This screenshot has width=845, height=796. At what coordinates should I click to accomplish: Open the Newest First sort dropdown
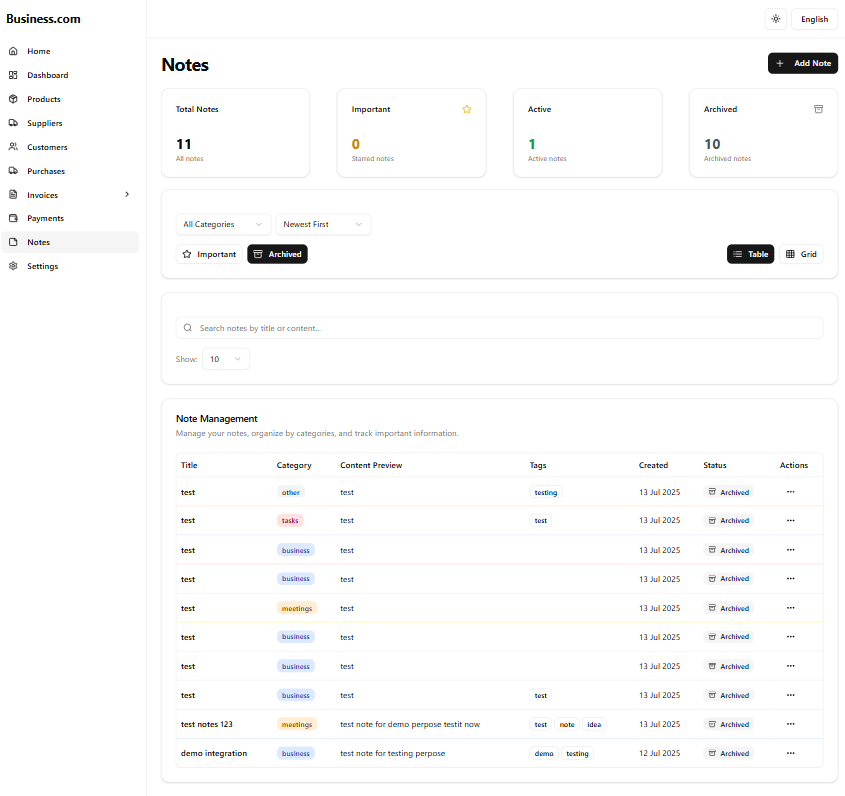pos(323,224)
